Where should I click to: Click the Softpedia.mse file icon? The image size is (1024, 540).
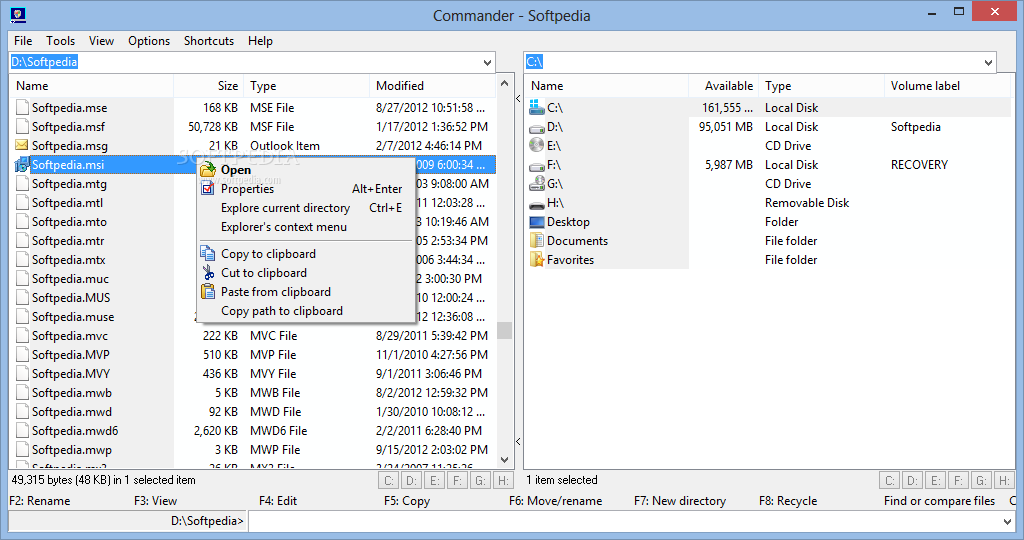pyautogui.click(x=22, y=107)
